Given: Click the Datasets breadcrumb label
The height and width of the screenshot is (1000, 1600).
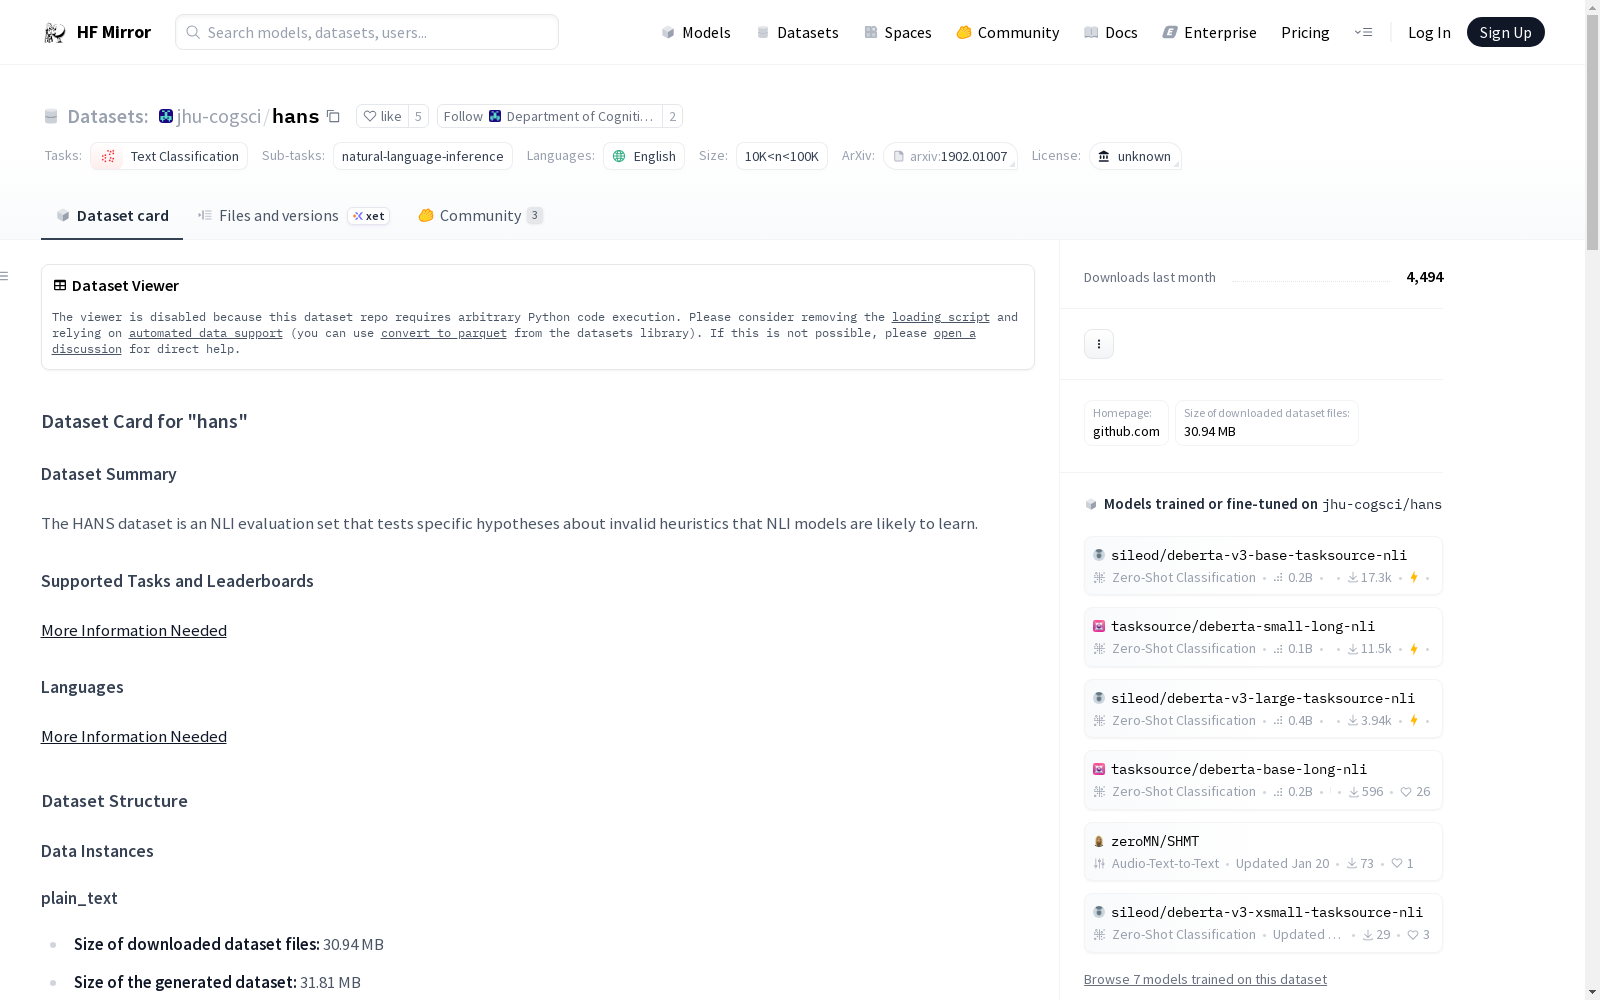Looking at the screenshot, I should point(108,117).
